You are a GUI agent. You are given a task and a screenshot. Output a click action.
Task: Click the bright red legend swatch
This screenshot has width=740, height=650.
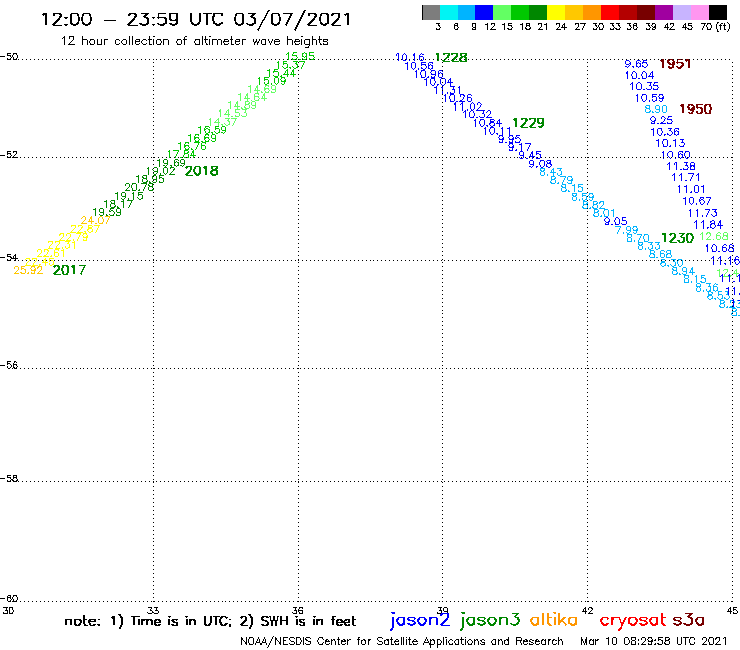tap(610, 12)
